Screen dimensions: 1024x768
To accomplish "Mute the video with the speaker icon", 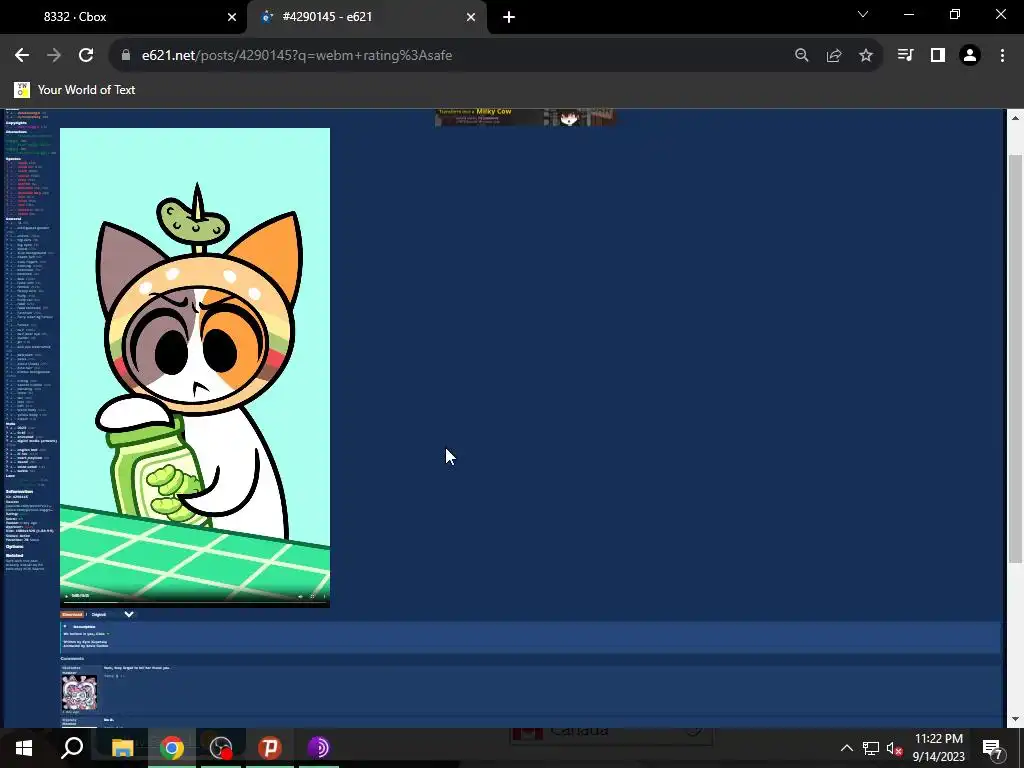I will pyautogui.click(x=300, y=596).
